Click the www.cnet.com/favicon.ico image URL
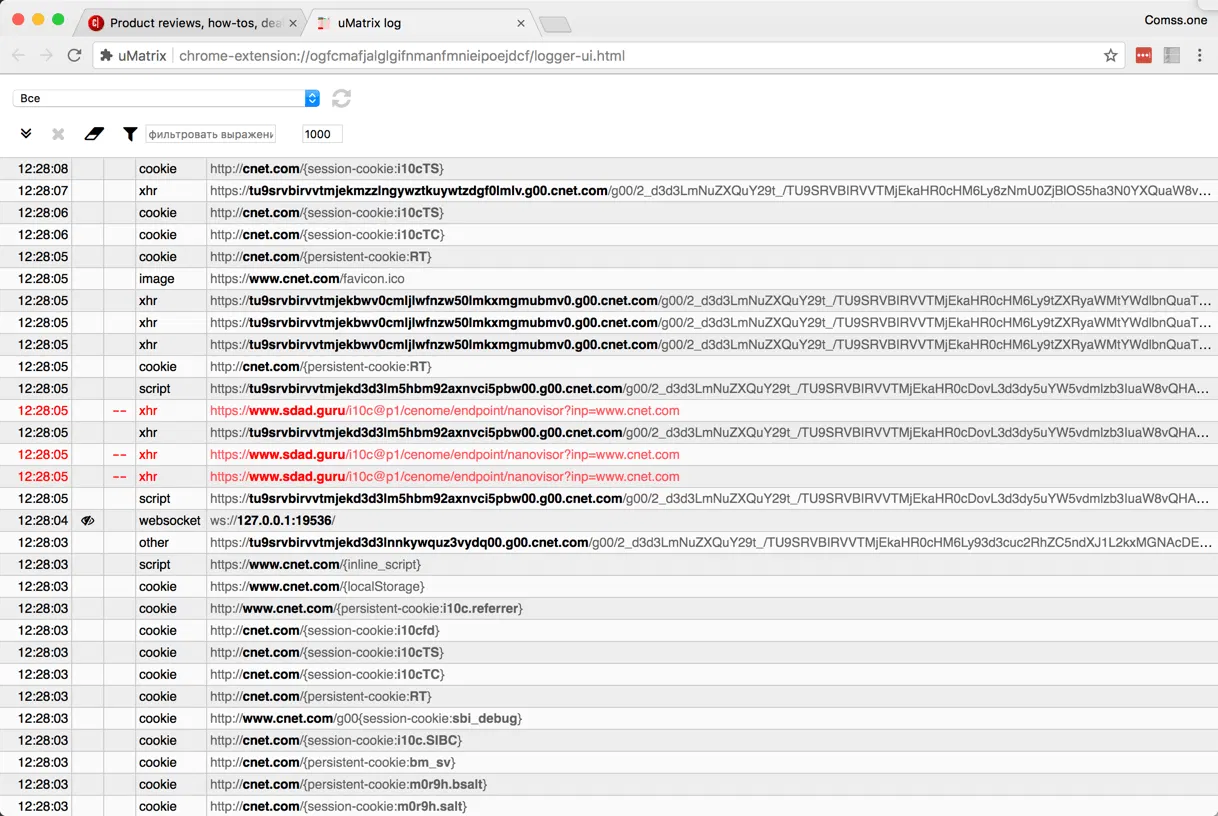The image size is (1218, 816). (x=307, y=279)
